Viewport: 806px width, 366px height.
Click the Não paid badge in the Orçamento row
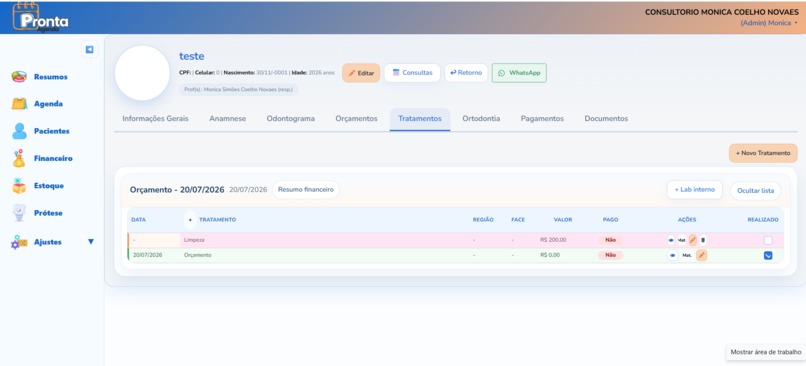[610, 255]
